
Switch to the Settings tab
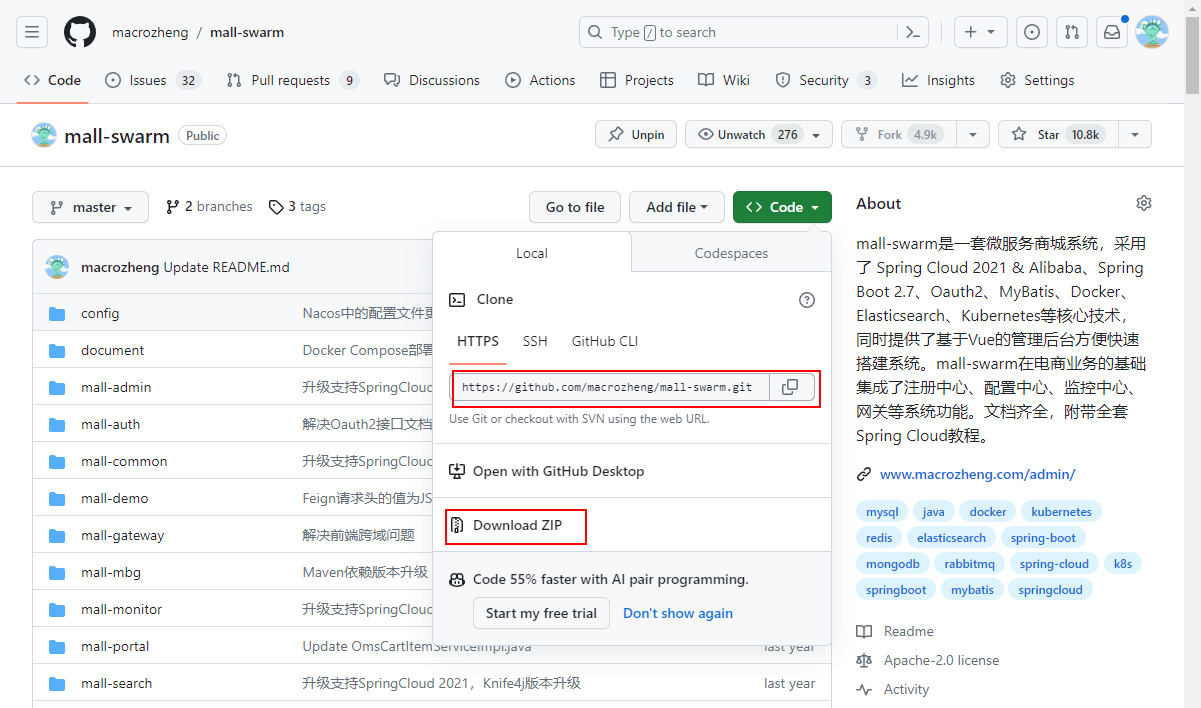(1037, 80)
